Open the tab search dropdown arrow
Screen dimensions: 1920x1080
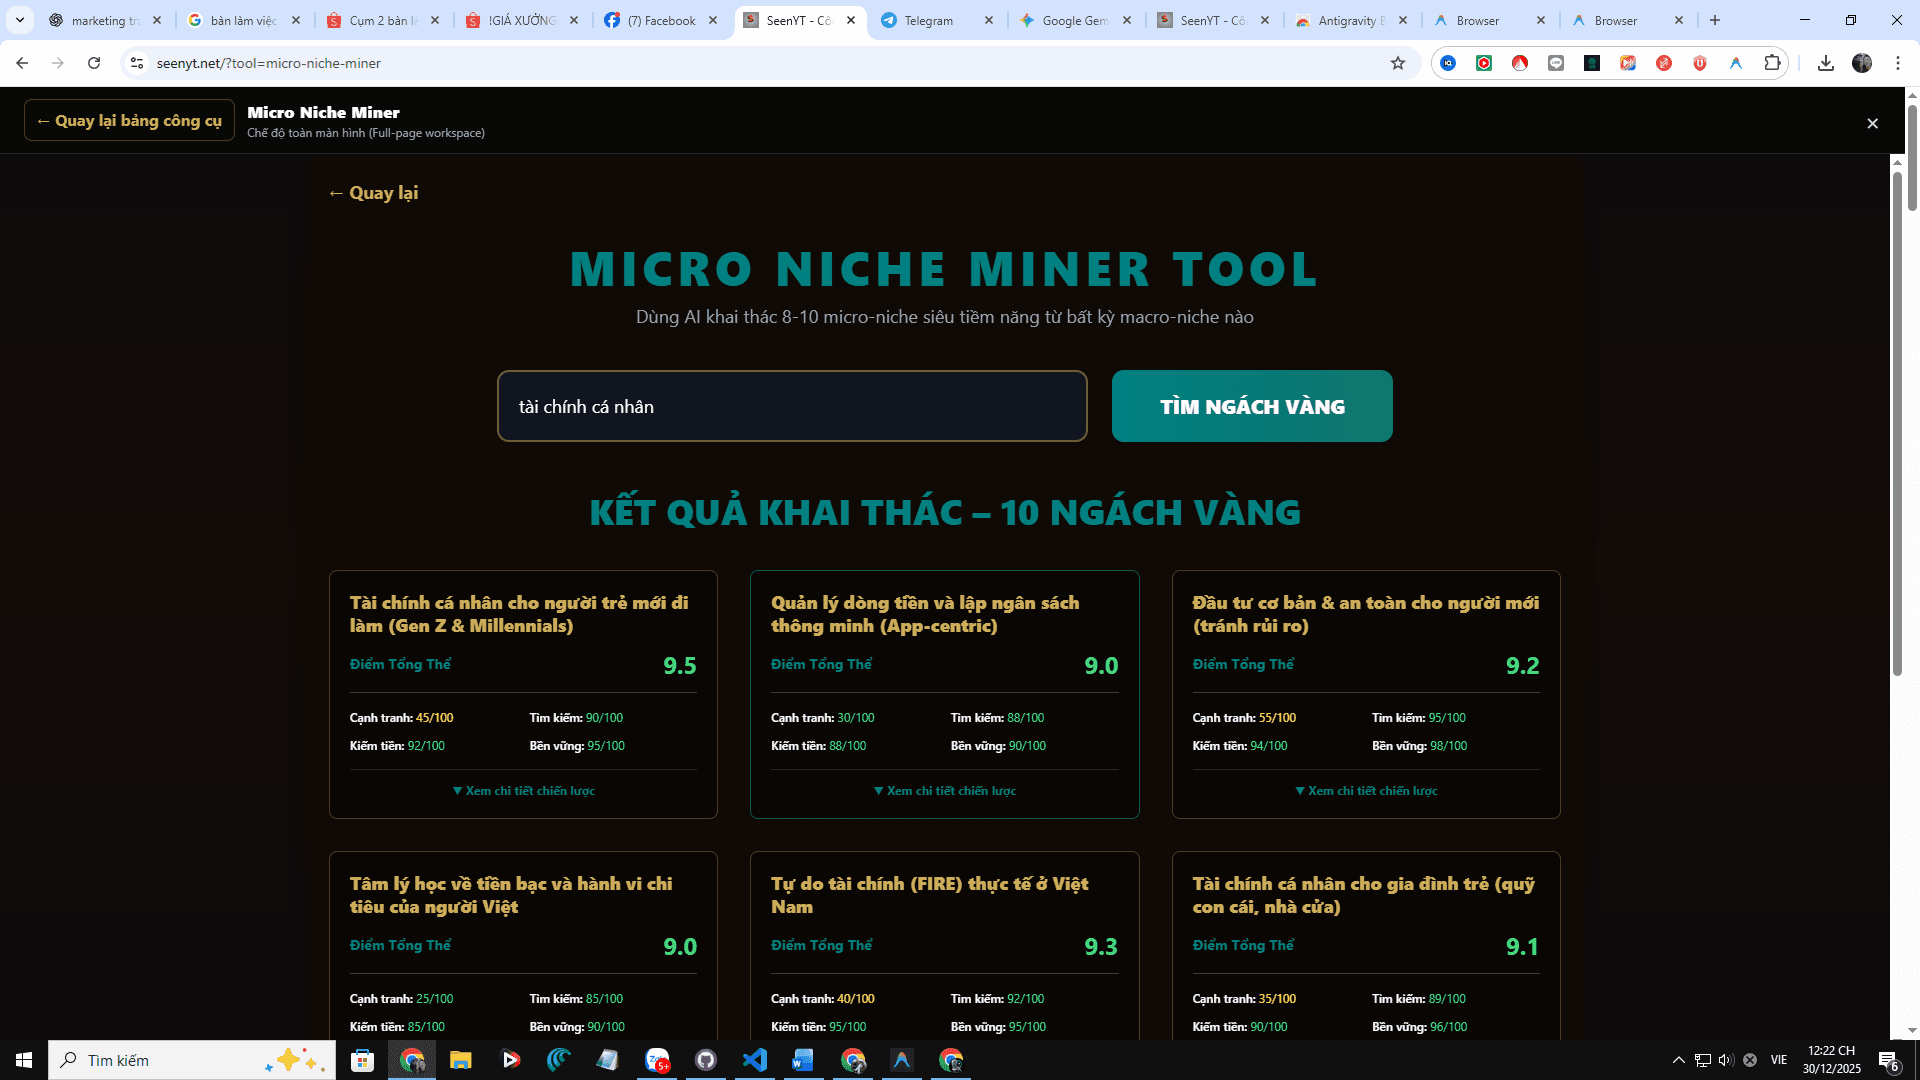[x=19, y=20]
